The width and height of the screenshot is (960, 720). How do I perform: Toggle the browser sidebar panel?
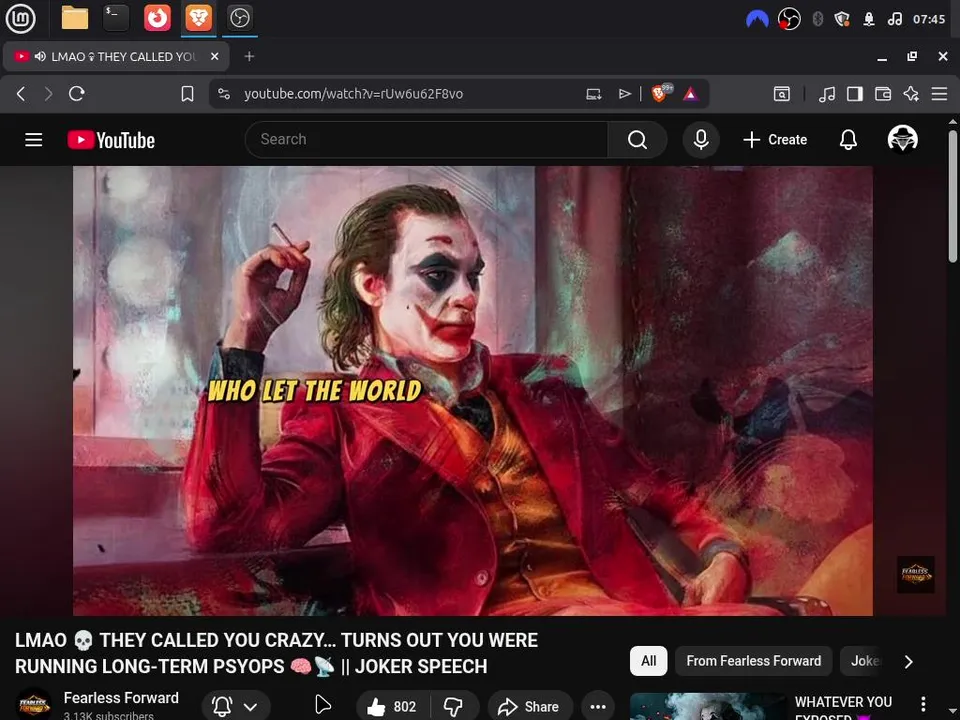click(x=855, y=94)
